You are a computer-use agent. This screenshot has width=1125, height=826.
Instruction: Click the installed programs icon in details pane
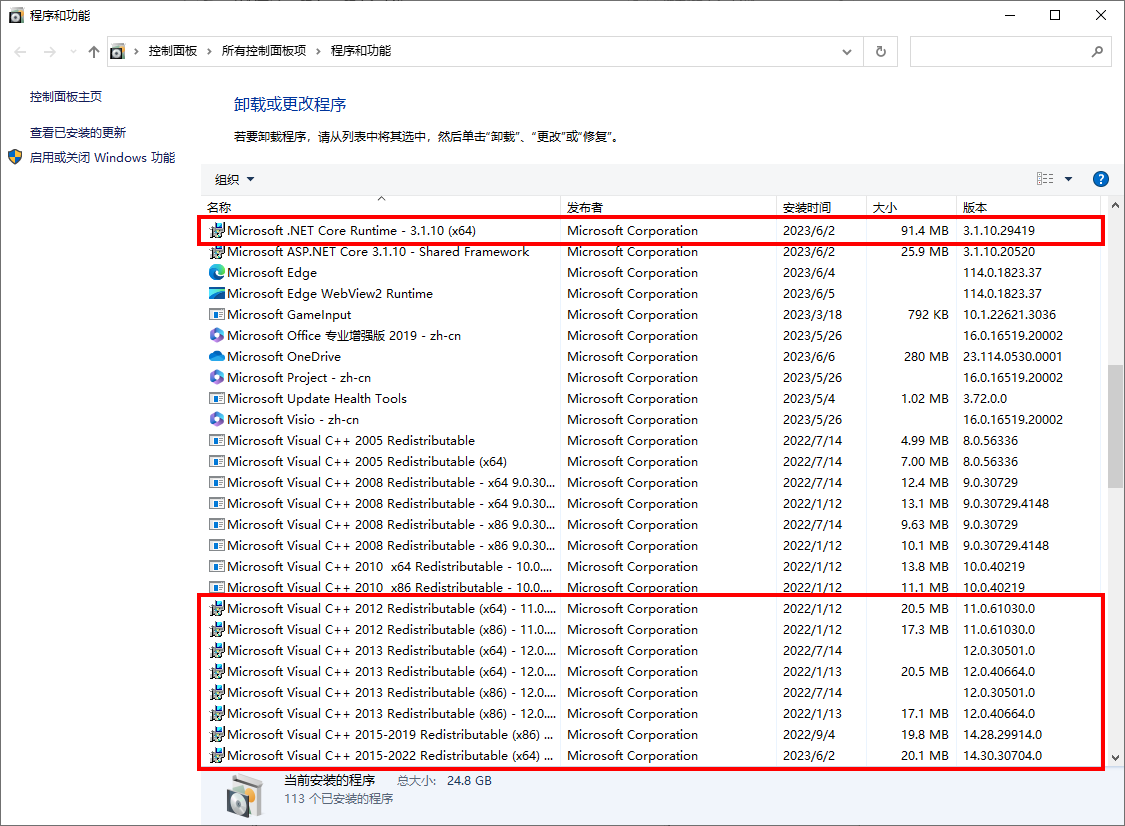[244, 795]
